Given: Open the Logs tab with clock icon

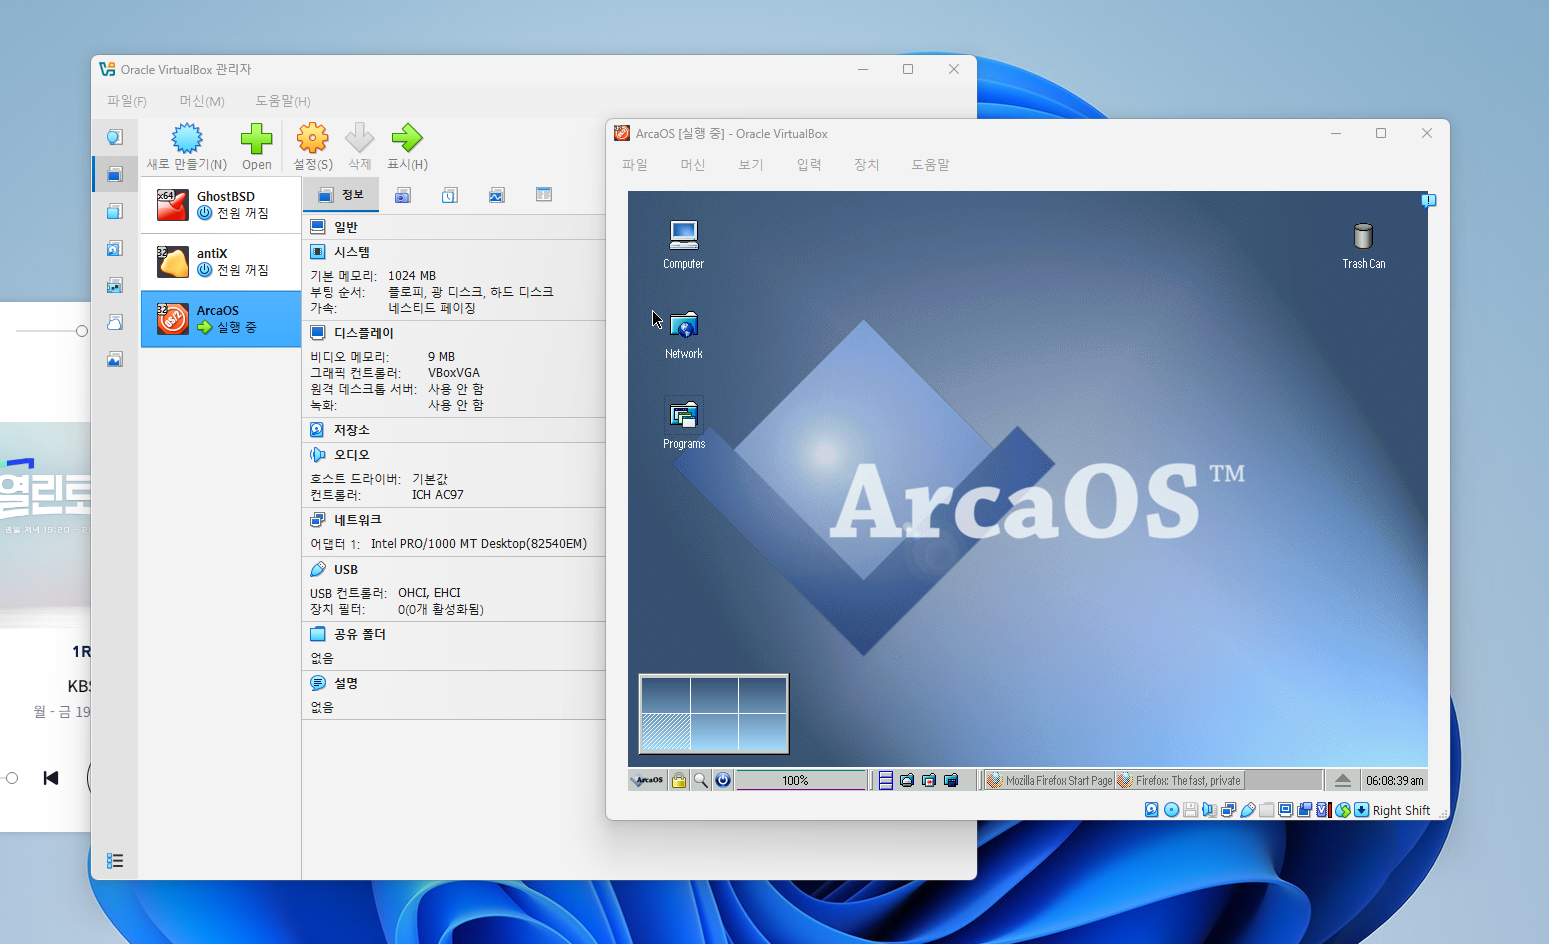Looking at the screenshot, I should pyautogui.click(x=450, y=195).
